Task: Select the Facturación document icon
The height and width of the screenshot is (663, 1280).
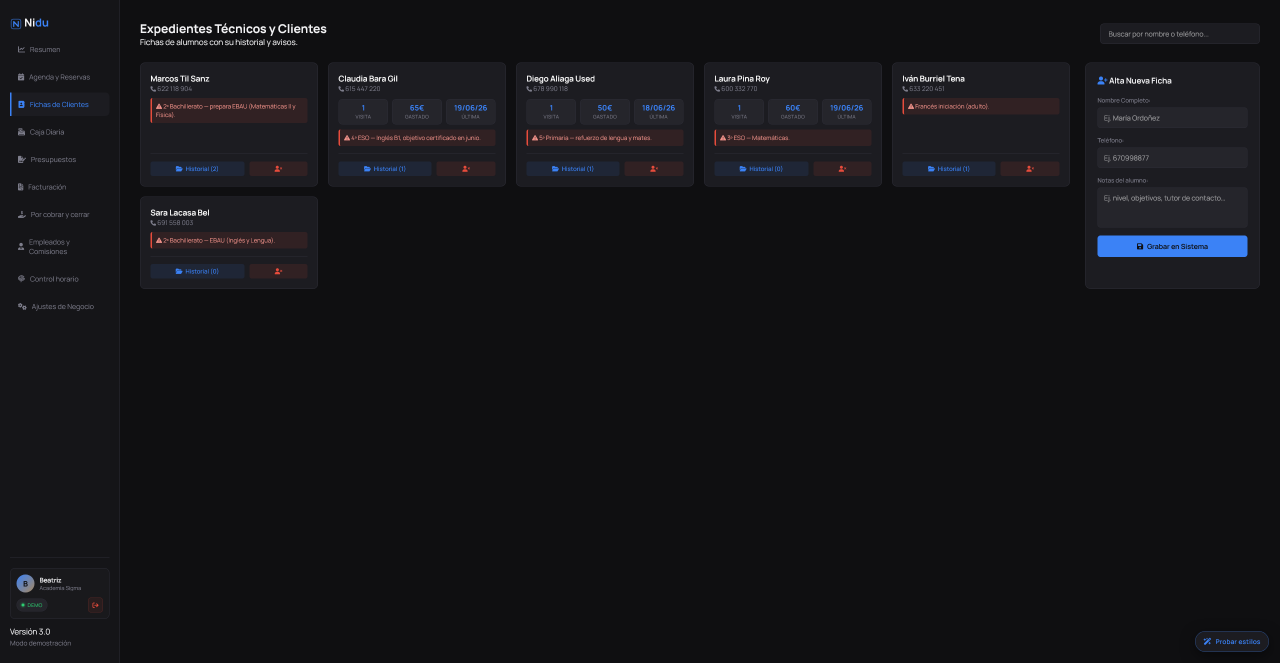Action: (21, 187)
